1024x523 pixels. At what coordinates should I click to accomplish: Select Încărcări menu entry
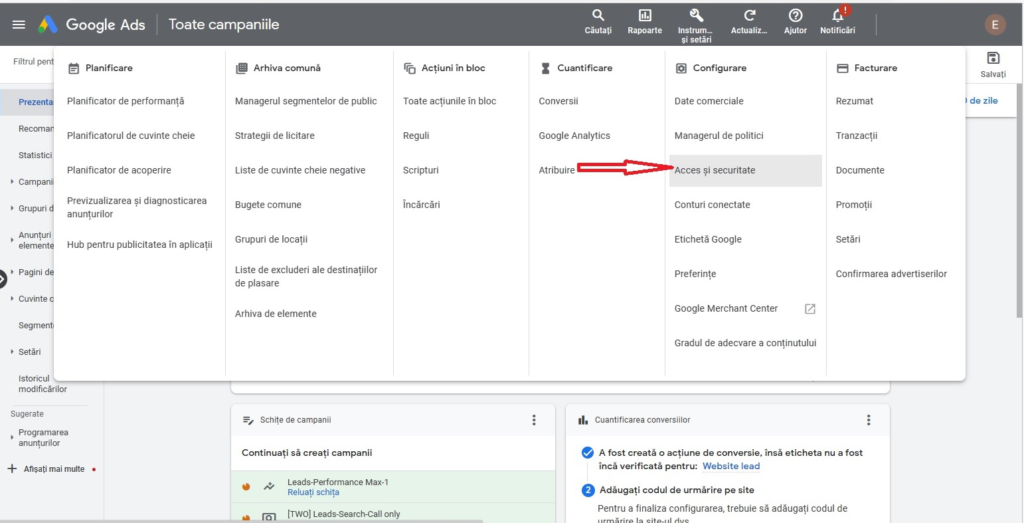click(421, 205)
